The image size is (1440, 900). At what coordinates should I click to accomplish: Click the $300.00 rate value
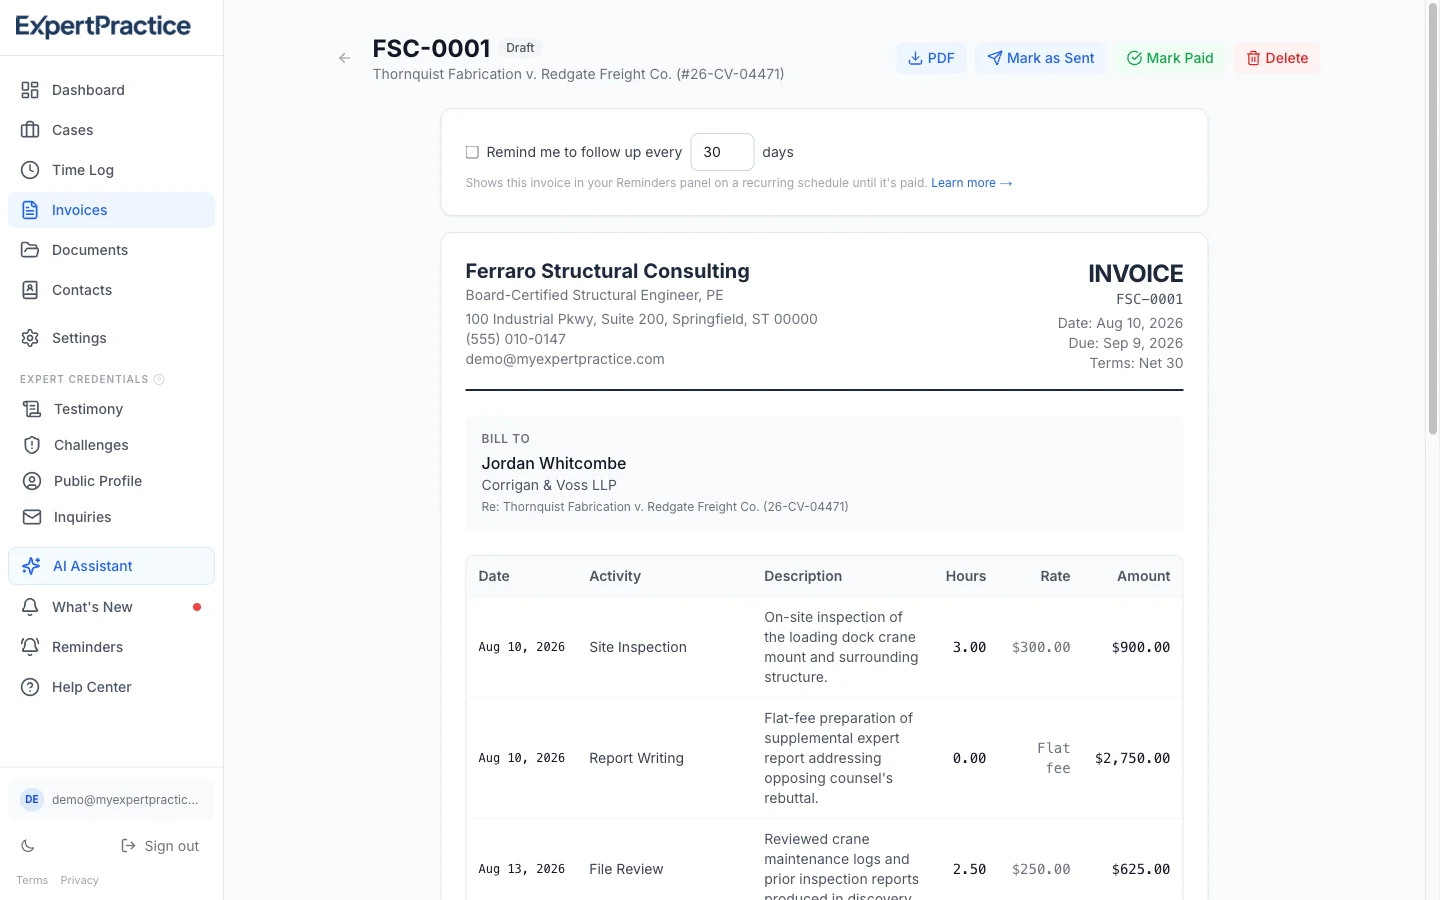1041,647
